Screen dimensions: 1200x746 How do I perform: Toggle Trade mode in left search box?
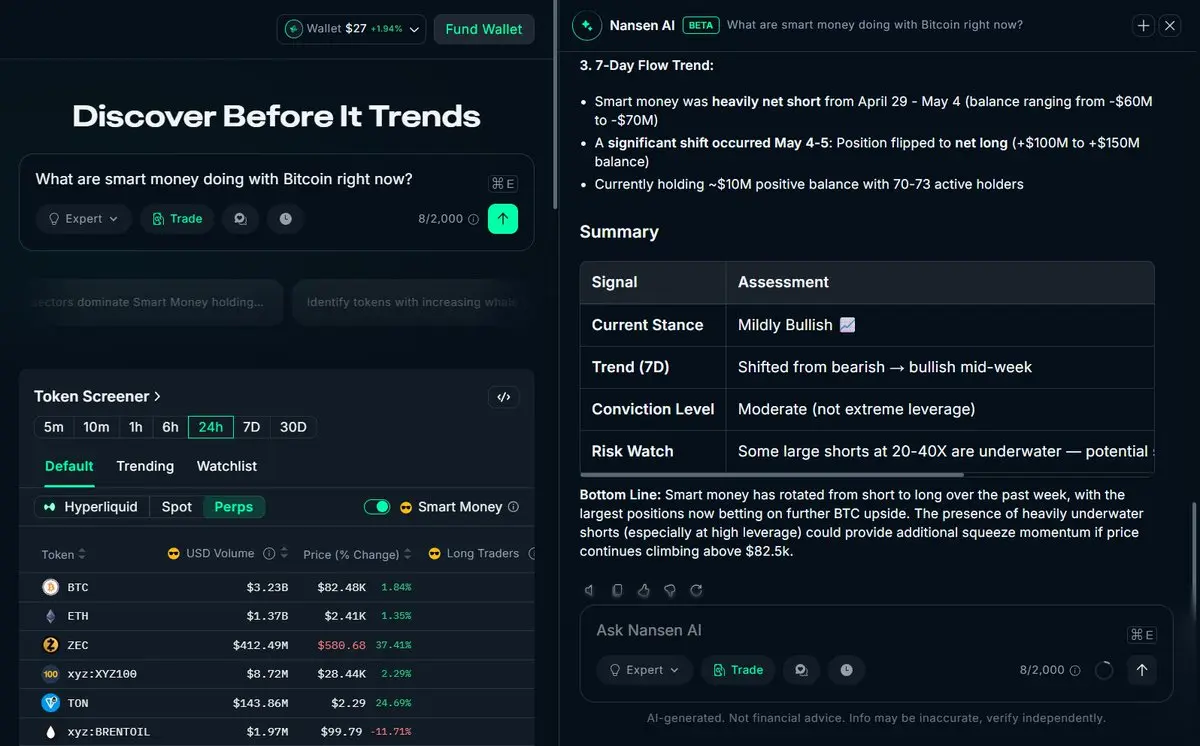coord(176,219)
